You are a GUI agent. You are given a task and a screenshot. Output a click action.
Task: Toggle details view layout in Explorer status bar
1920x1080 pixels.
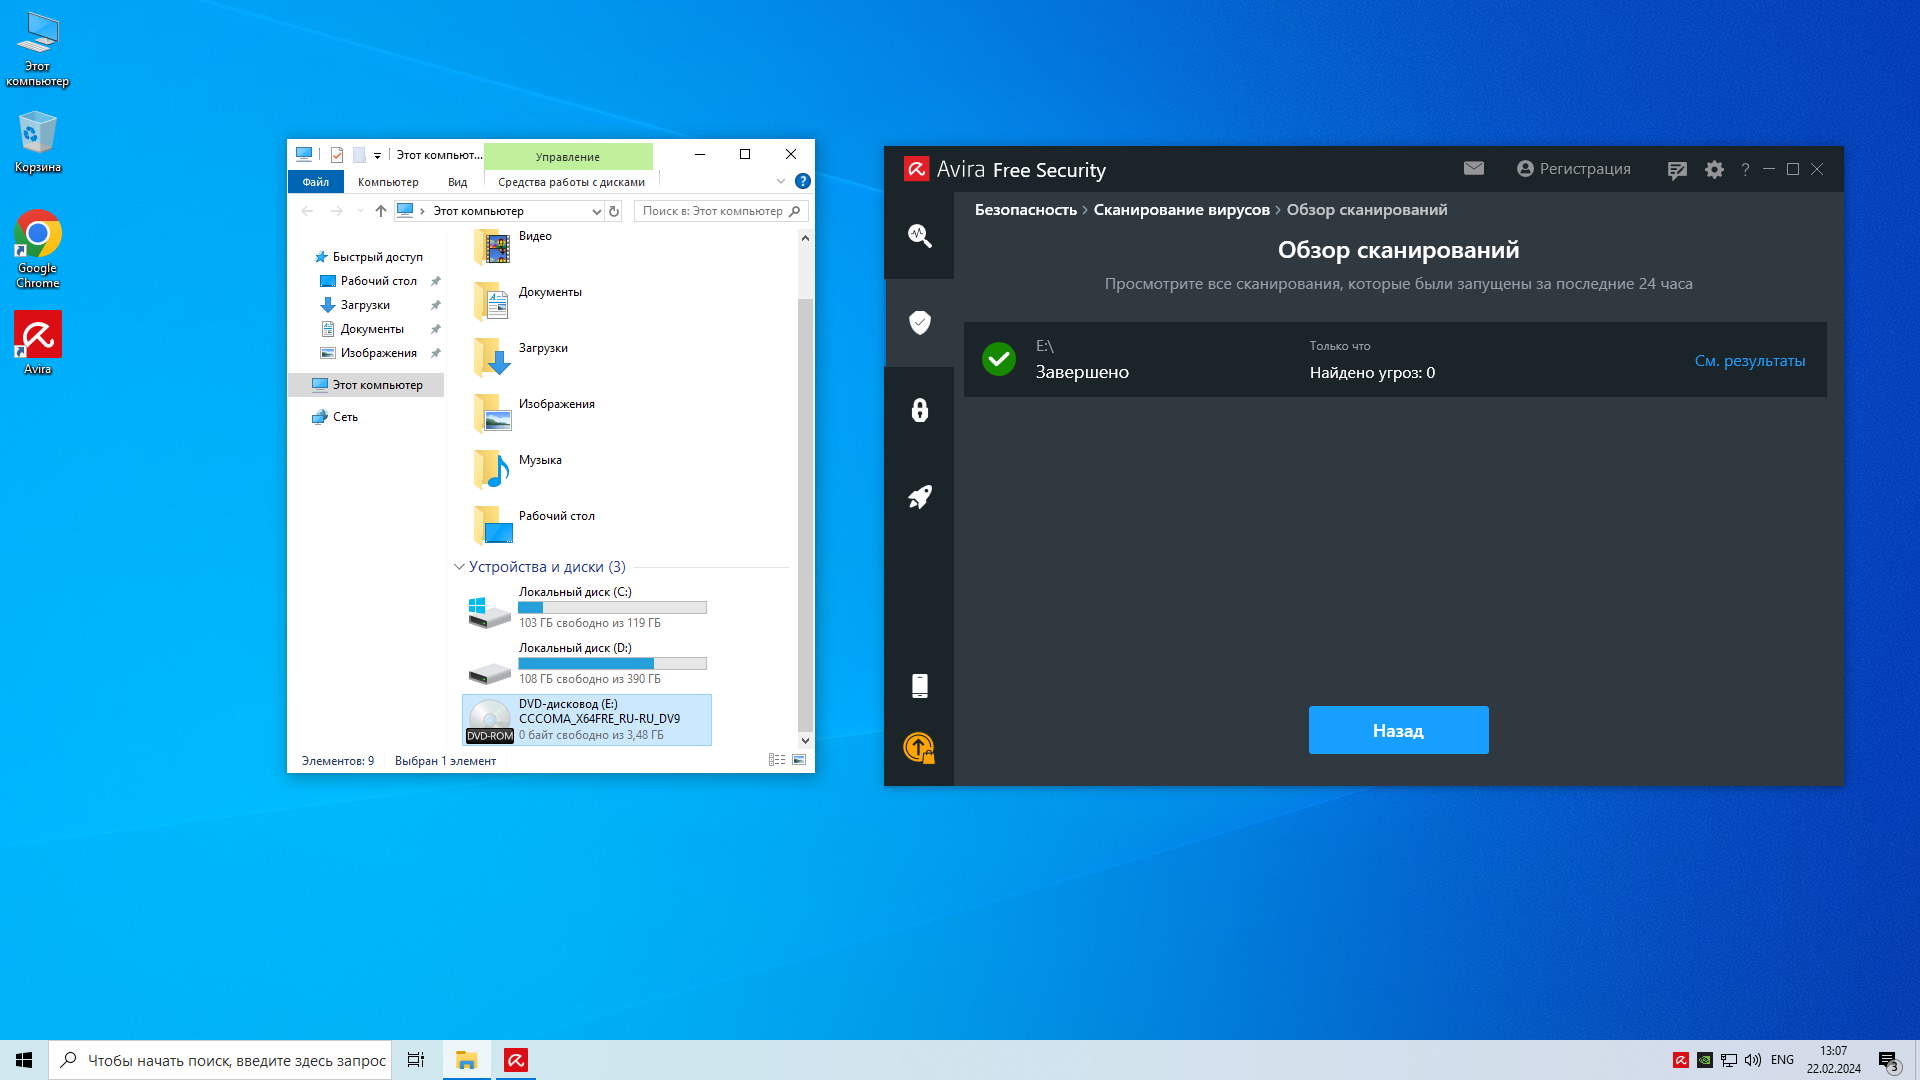[x=776, y=760]
